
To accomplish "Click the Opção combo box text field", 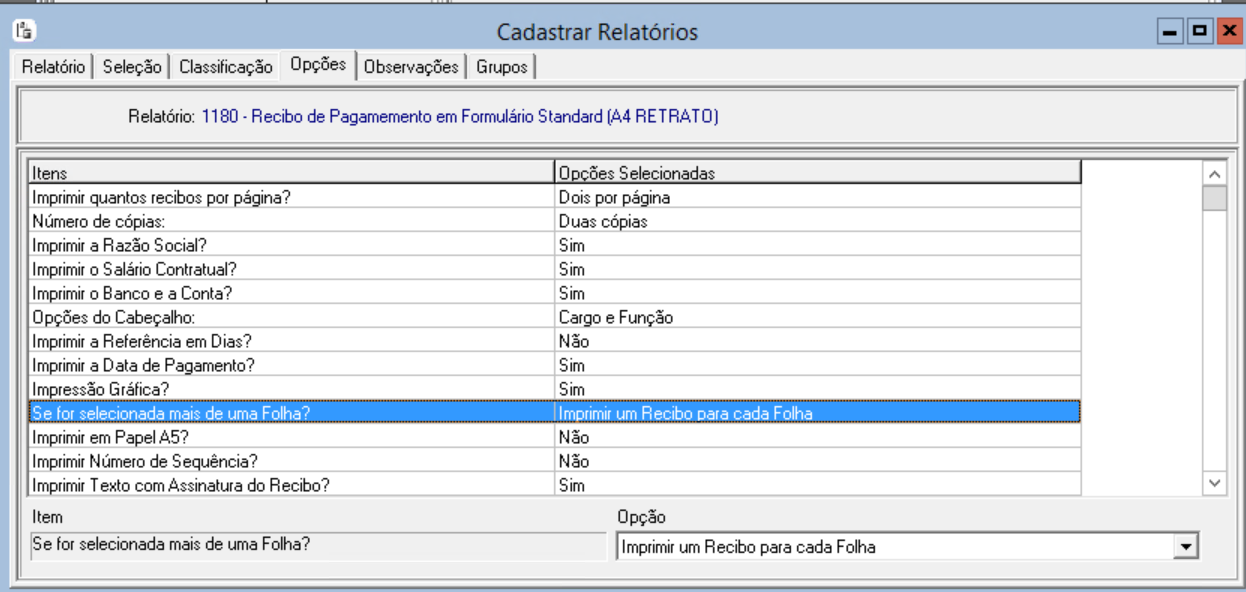I will coord(895,547).
